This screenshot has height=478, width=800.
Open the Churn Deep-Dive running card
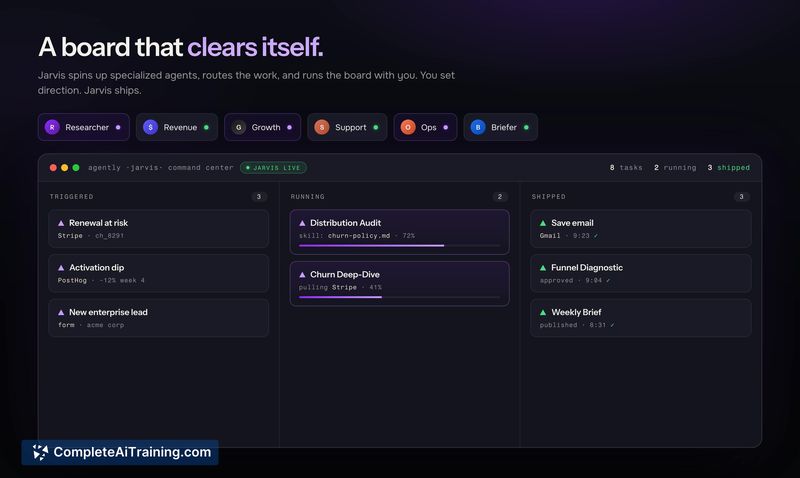point(399,284)
